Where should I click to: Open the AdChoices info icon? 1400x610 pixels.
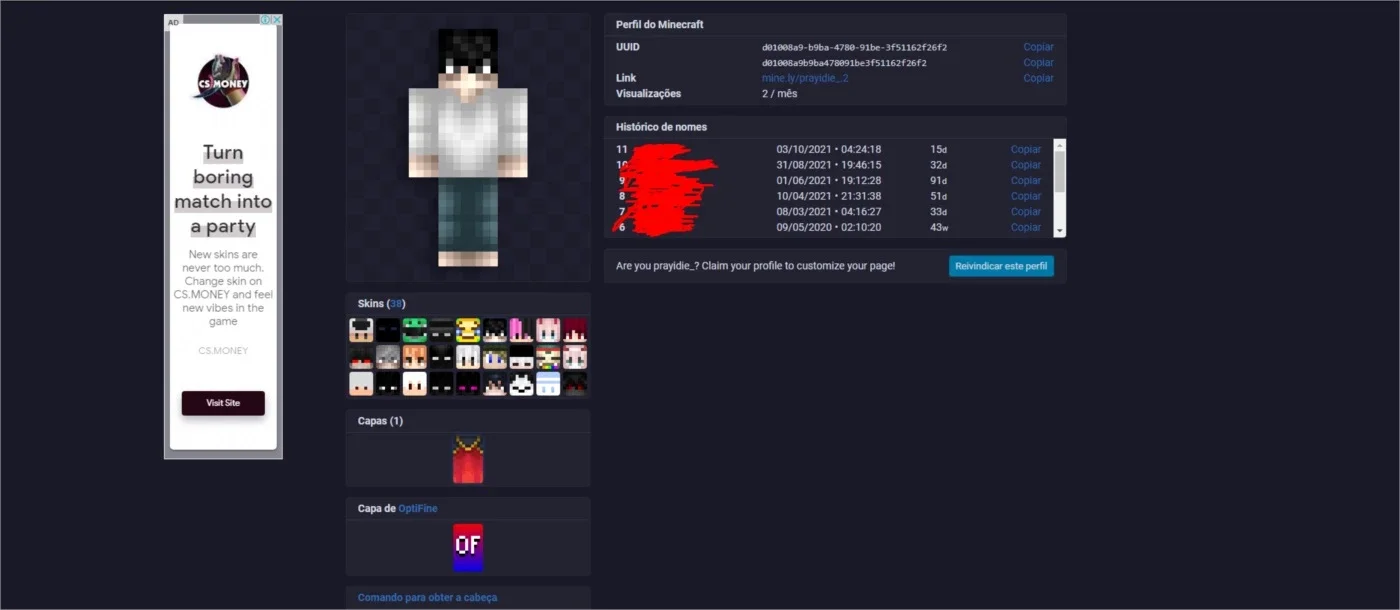[266, 20]
